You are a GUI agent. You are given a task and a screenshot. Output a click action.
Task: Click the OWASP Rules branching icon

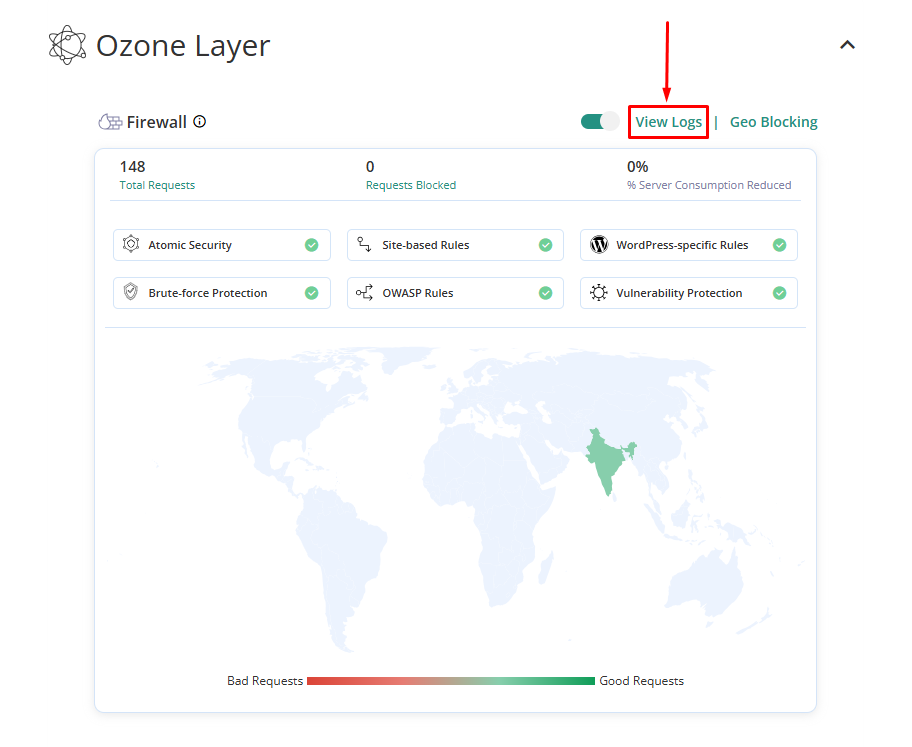pos(364,292)
